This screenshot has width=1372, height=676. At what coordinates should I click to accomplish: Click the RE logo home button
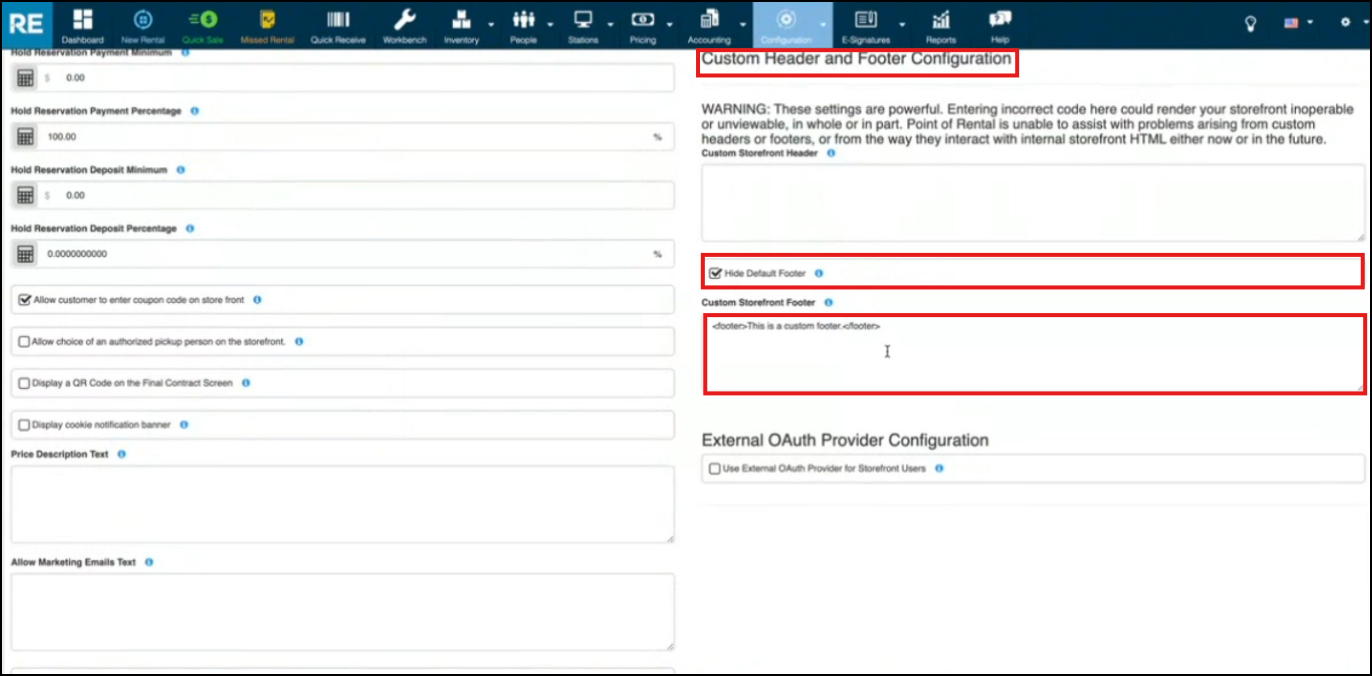(25, 24)
